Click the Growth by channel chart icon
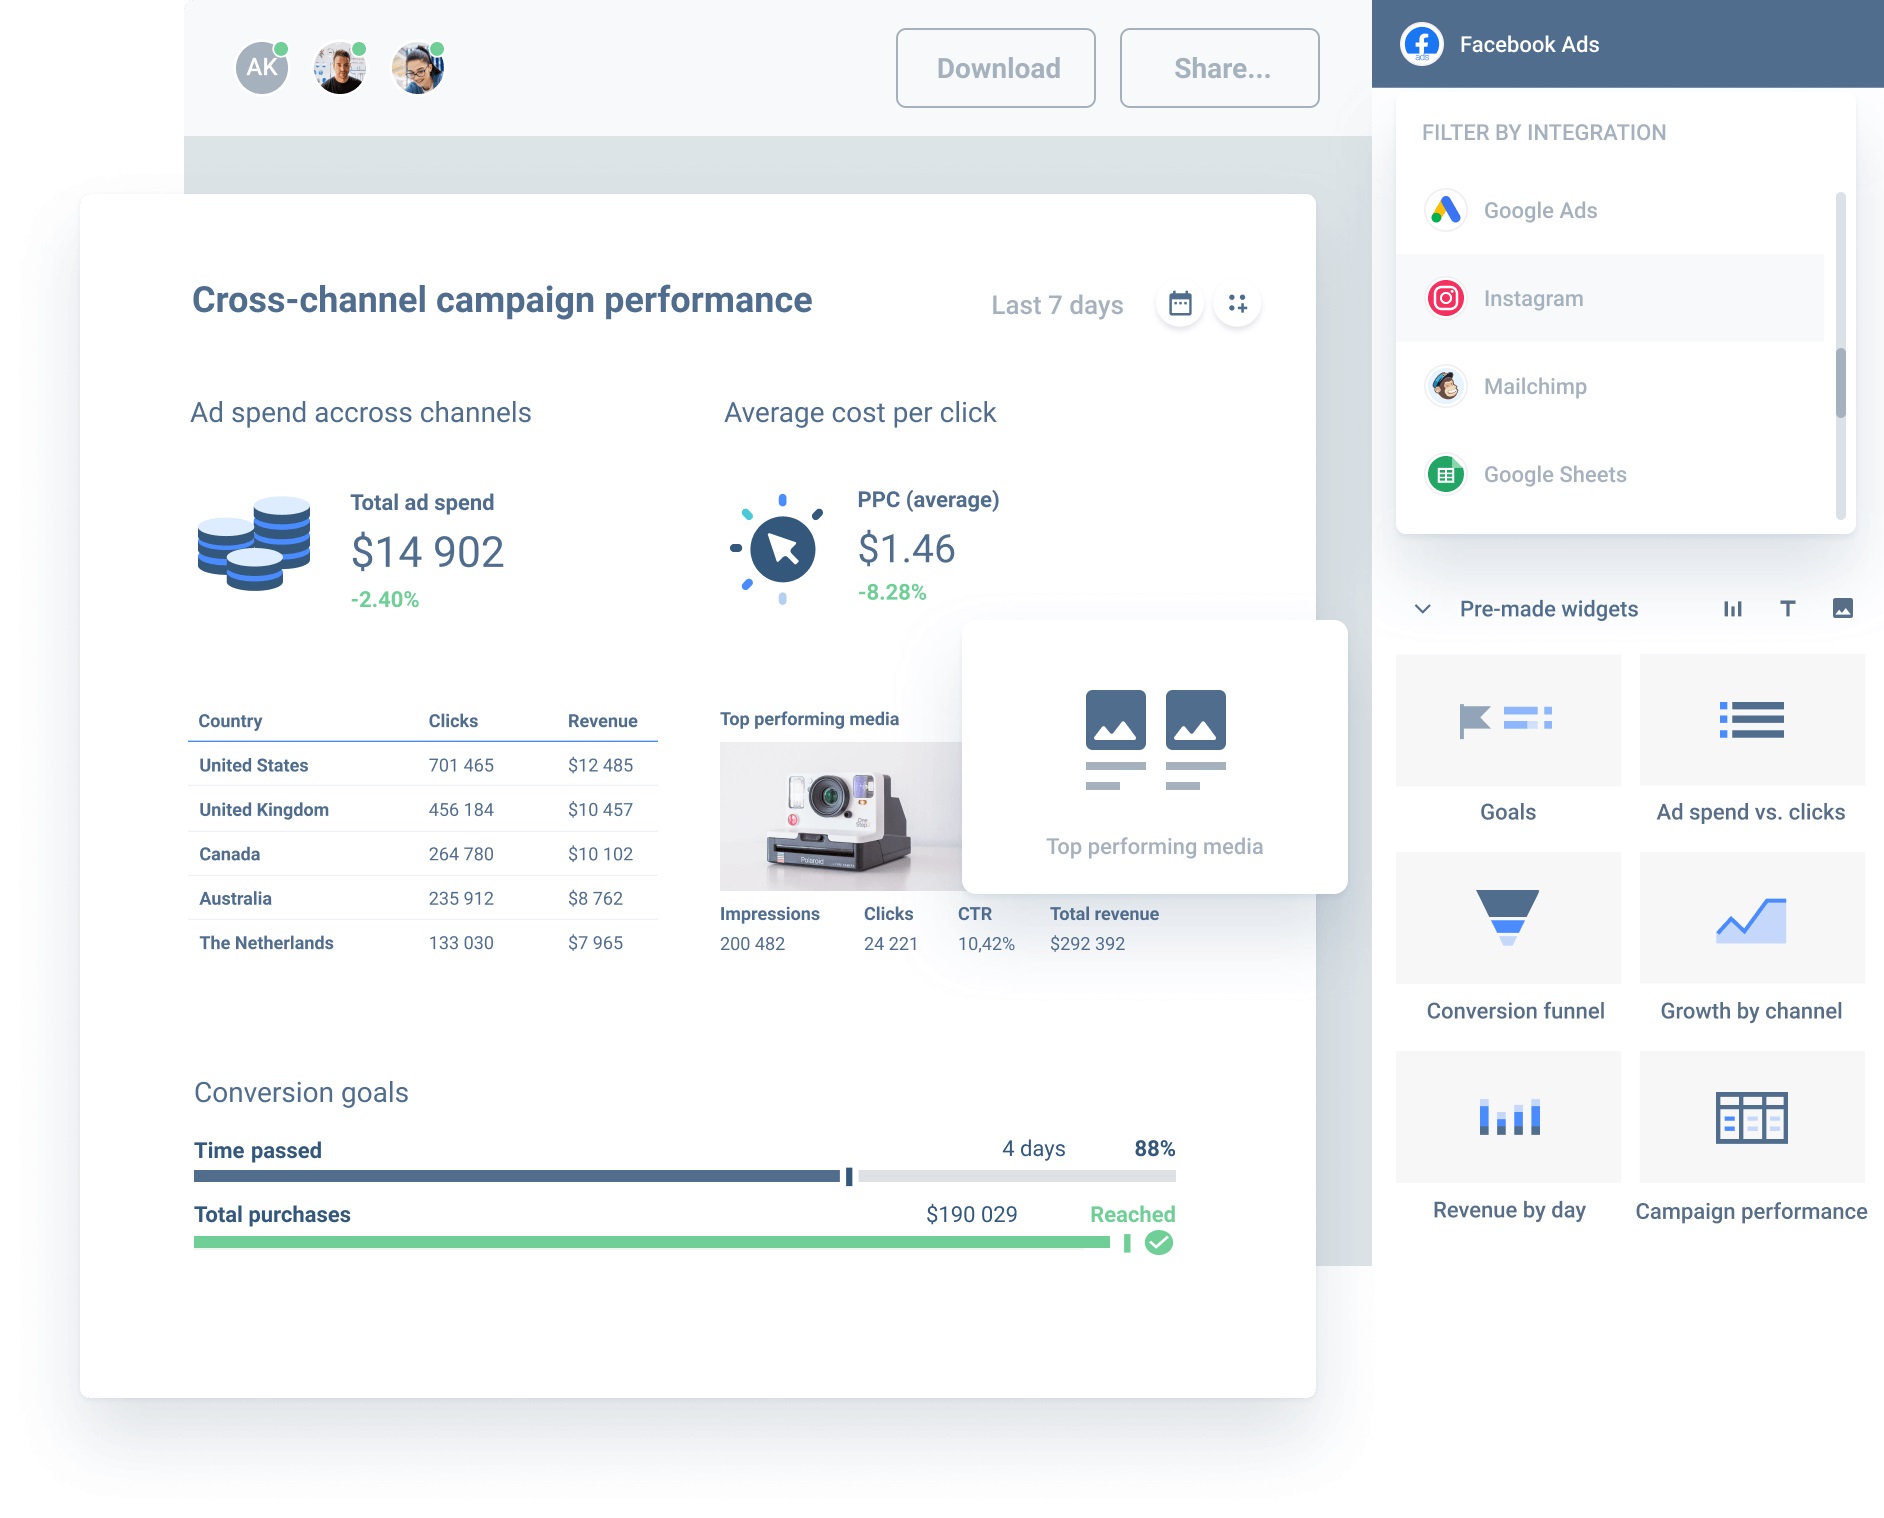 (x=1752, y=918)
